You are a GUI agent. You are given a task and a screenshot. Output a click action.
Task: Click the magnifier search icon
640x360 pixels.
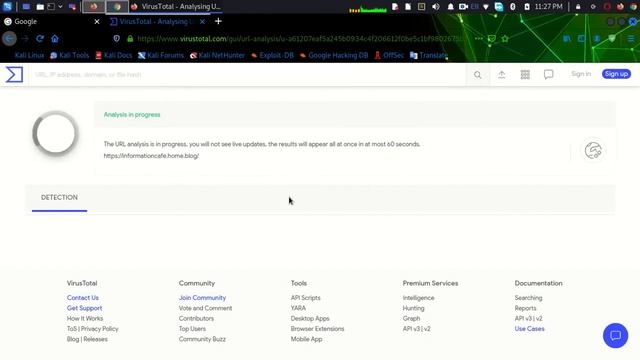tap(478, 75)
